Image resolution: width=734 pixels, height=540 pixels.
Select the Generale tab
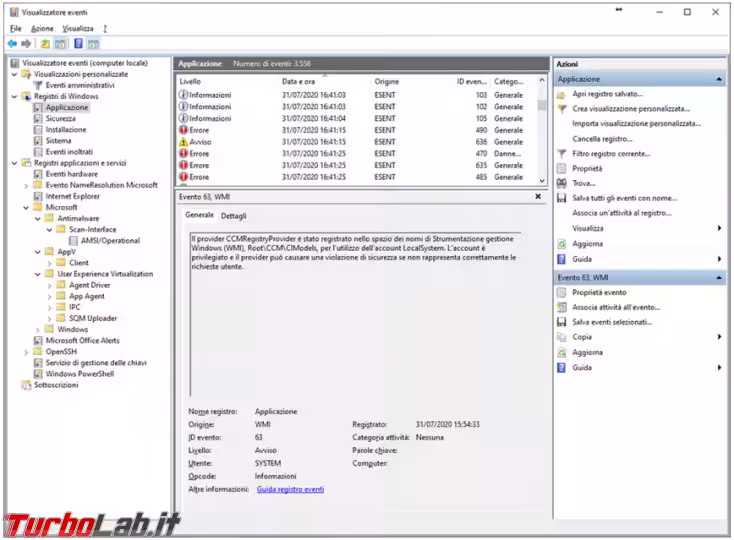pos(199,215)
